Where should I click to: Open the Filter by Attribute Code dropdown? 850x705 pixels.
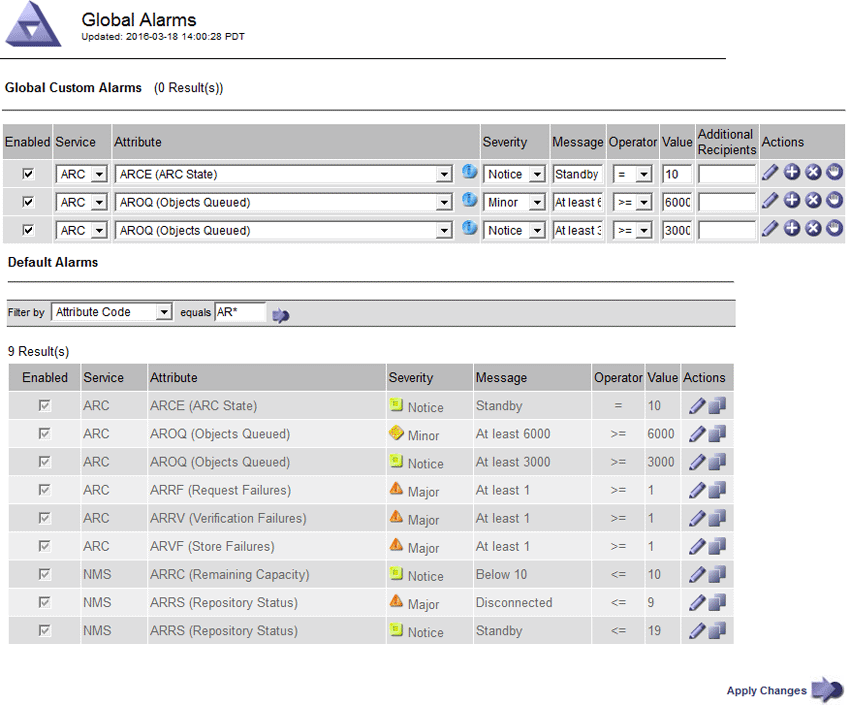click(112, 312)
